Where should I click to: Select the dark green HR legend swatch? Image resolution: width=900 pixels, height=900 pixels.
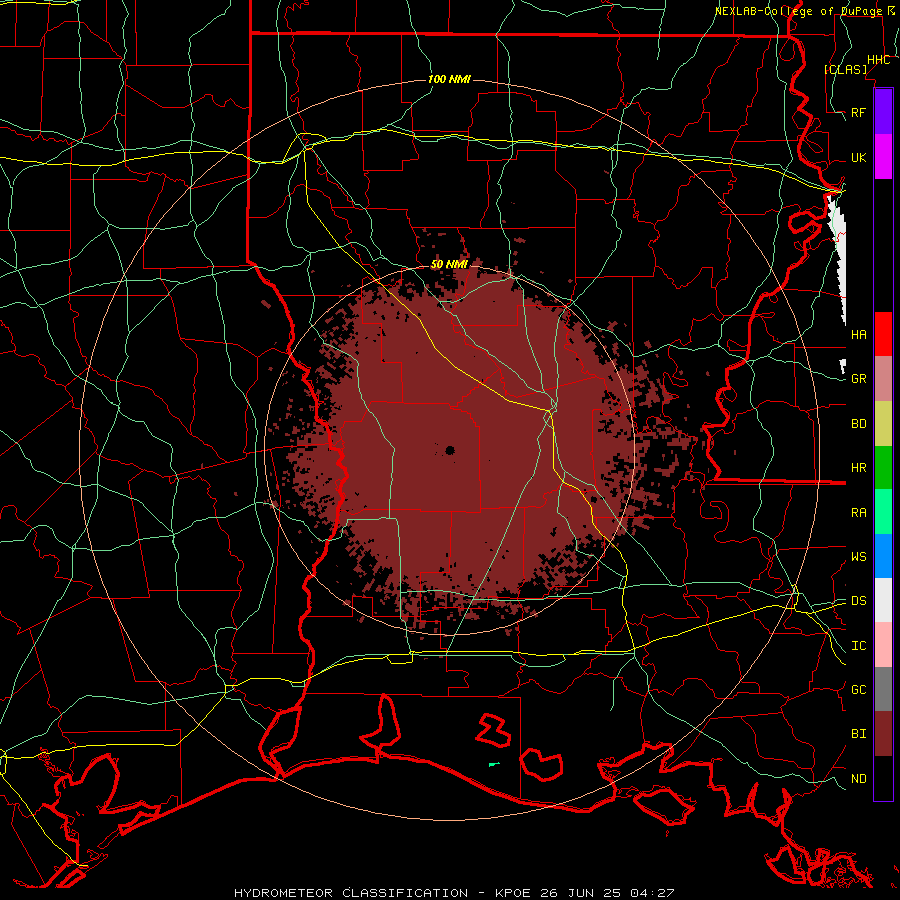[883, 468]
